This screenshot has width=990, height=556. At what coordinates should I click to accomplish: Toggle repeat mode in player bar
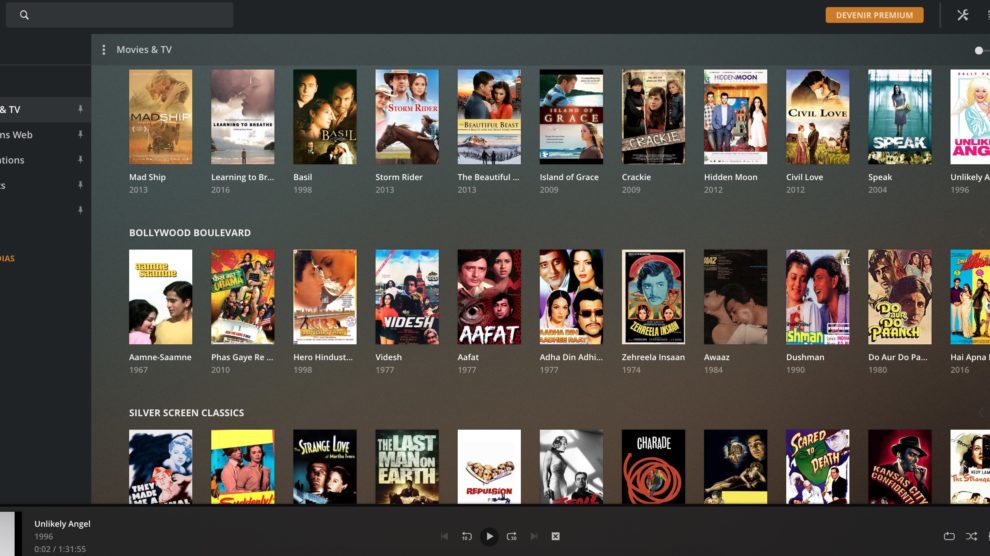949,536
